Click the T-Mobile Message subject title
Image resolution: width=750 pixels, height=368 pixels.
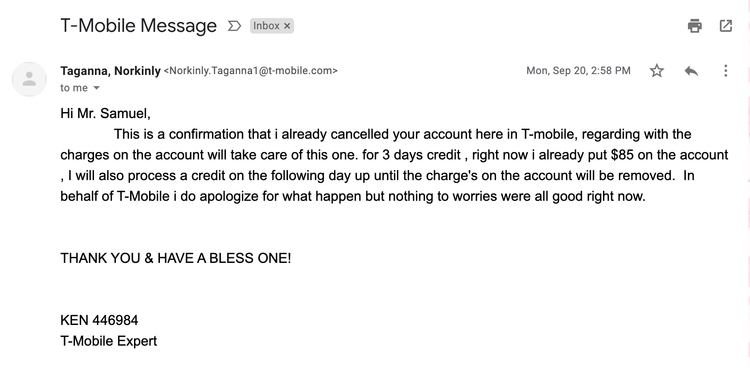[x=138, y=25]
